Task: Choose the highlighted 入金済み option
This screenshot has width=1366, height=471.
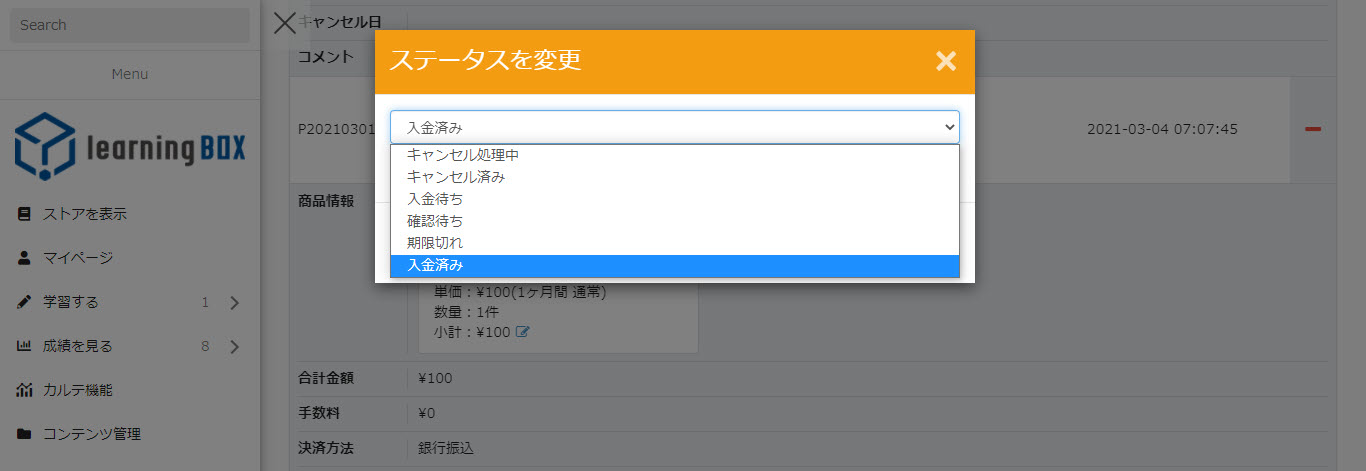Action: tap(435, 265)
